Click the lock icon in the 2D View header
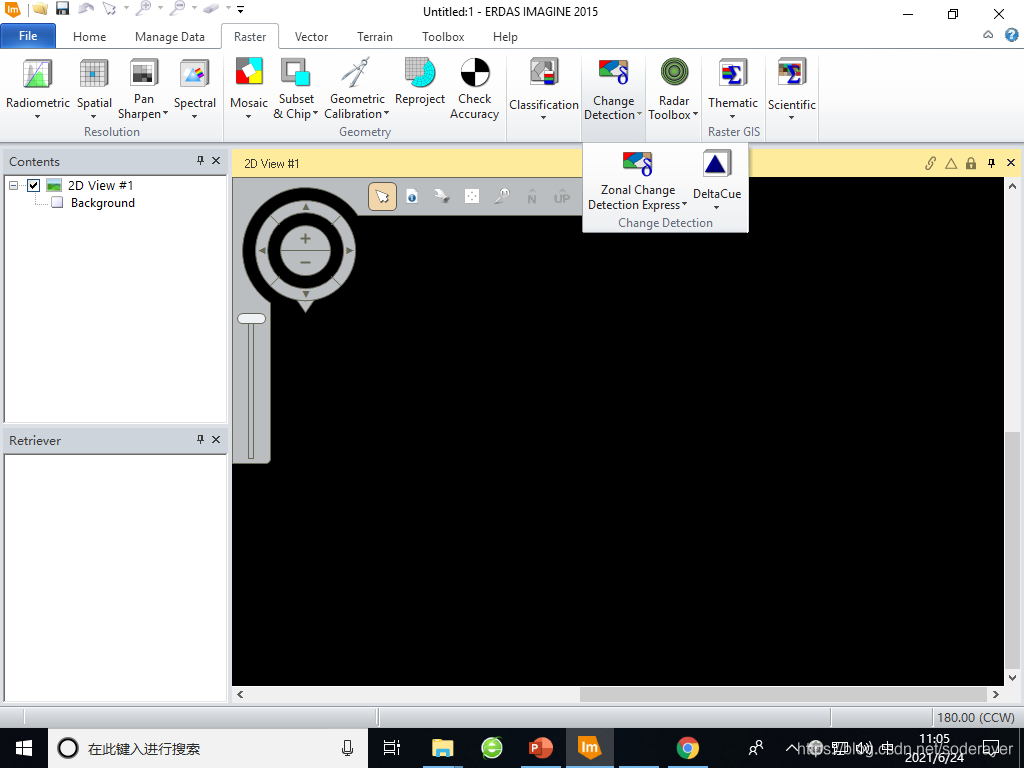This screenshot has width=1024, height=768. click(x=971, y=163)
